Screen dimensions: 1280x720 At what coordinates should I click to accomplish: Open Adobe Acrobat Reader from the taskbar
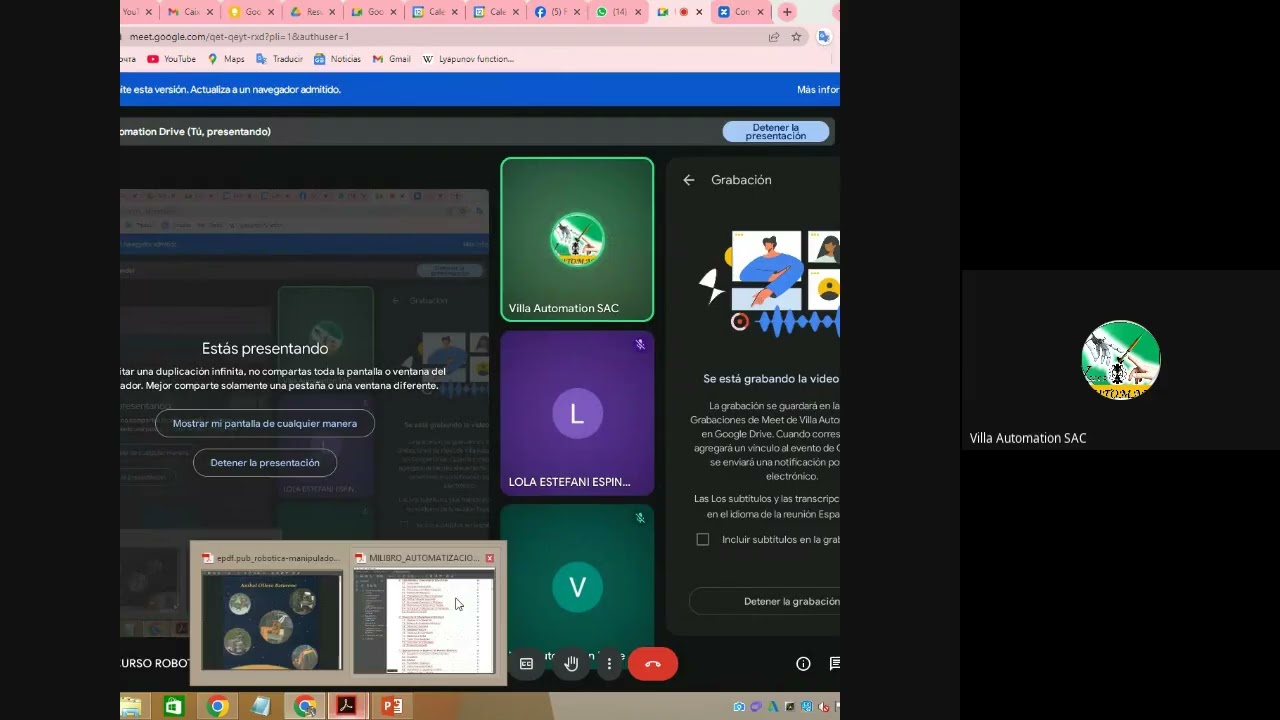pyautogui.click(x=347, y=707)
